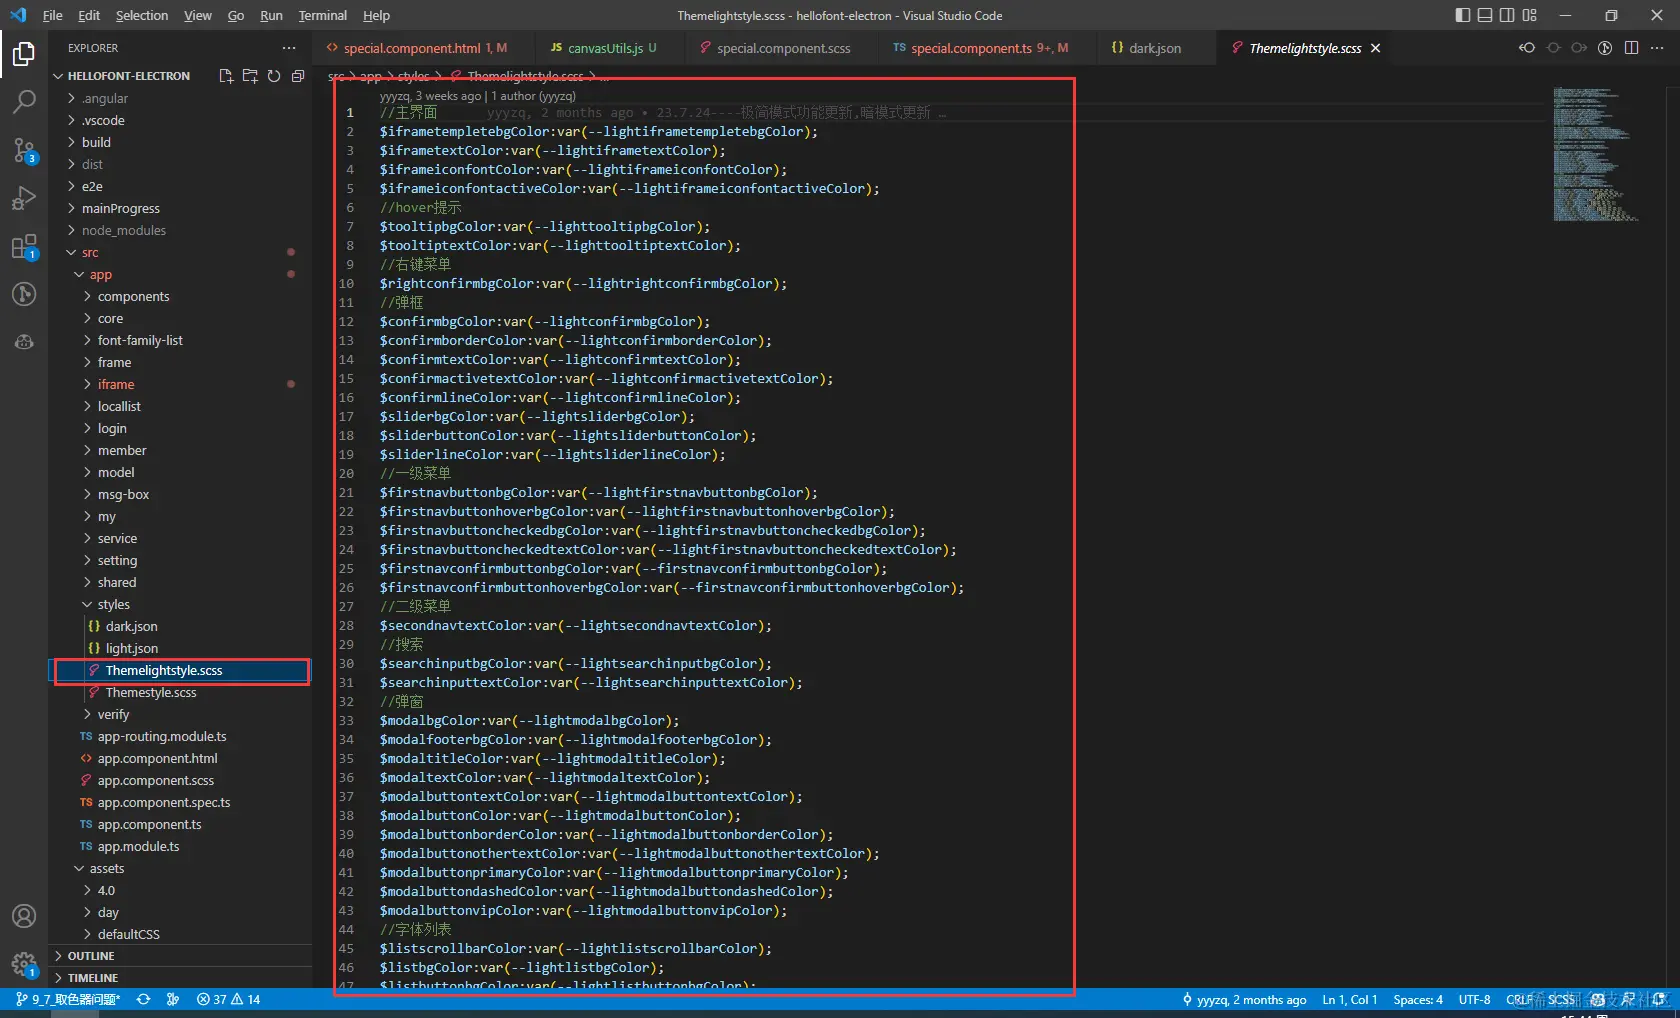Click line number 20 in the gutter
The image size is (1680, 1018).
346,473
